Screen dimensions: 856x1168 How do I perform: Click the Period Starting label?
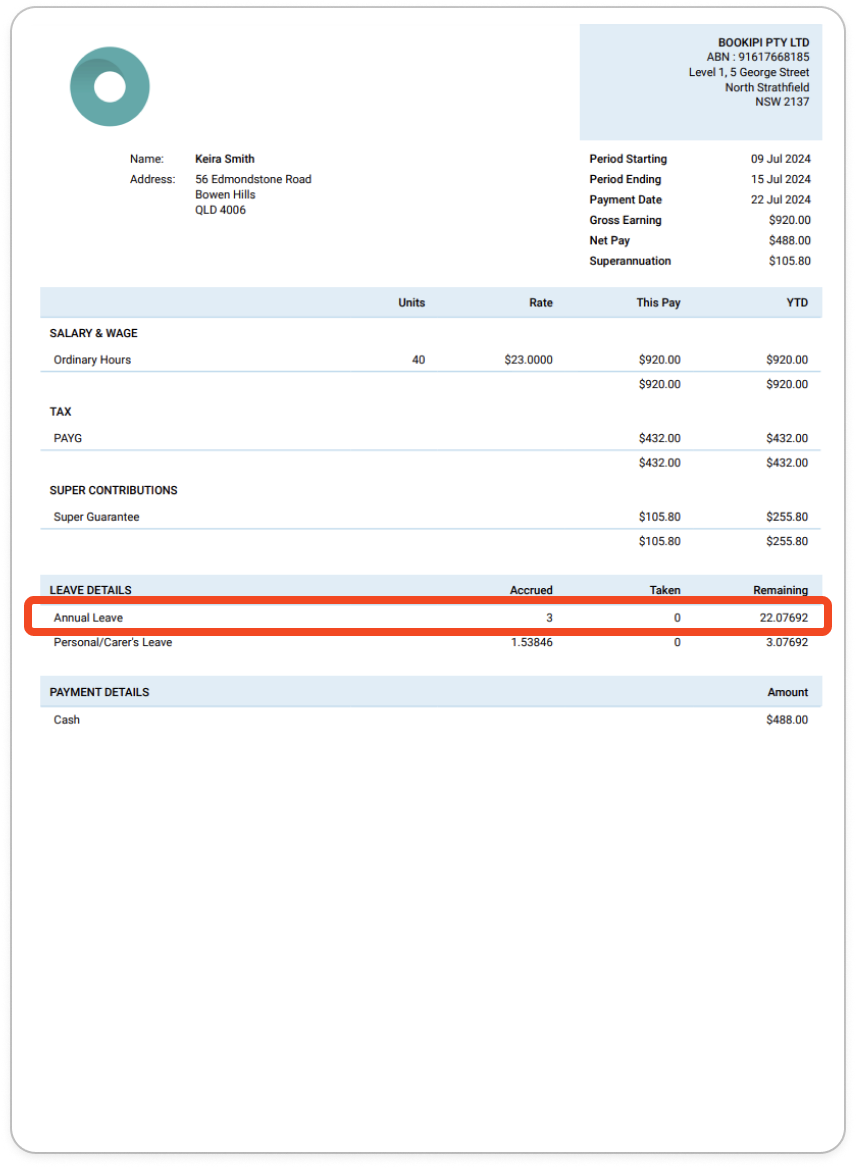click(x=628, y=159)
